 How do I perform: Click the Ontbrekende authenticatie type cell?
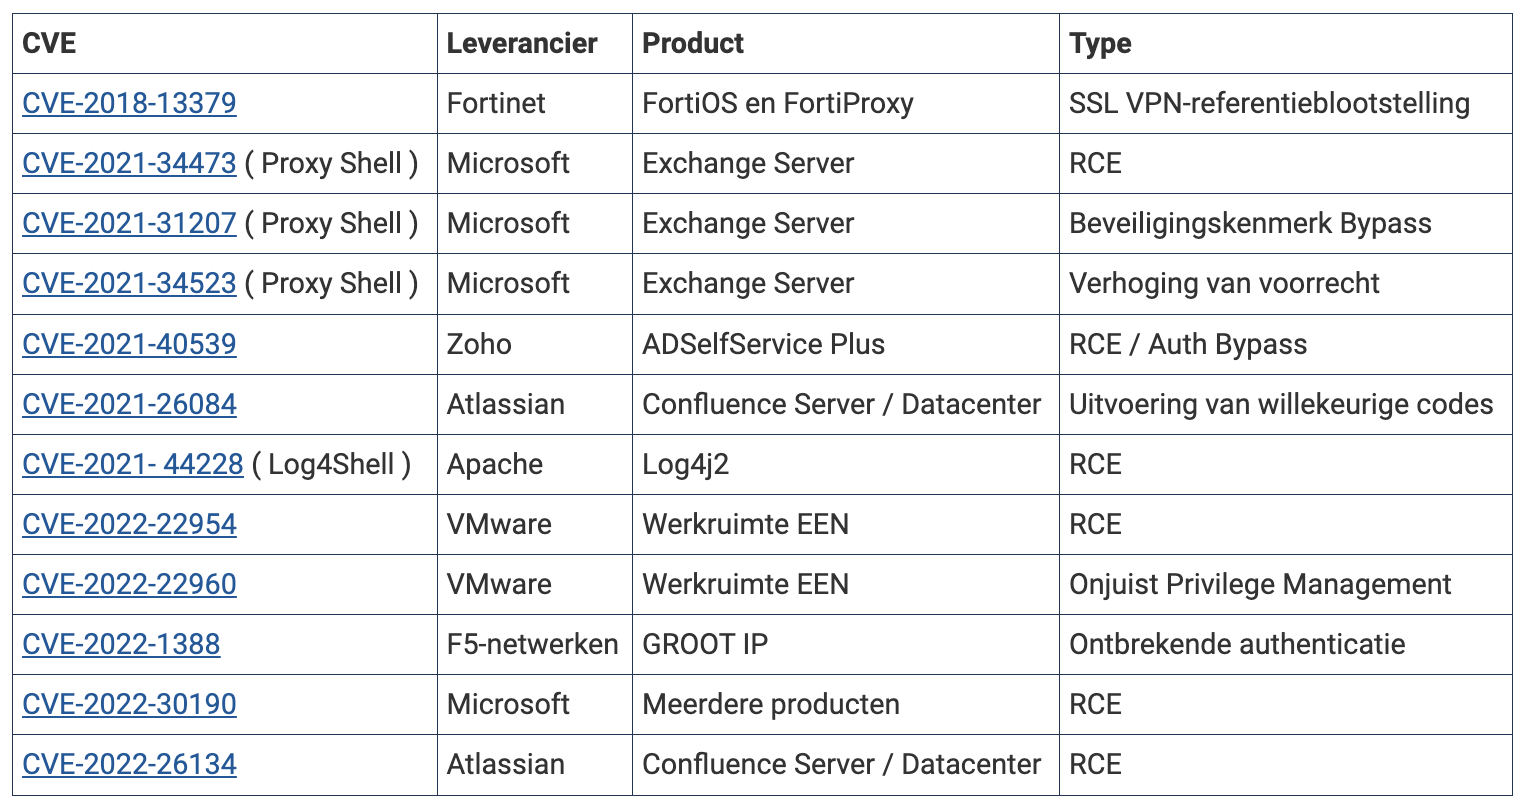[1237, 645]
